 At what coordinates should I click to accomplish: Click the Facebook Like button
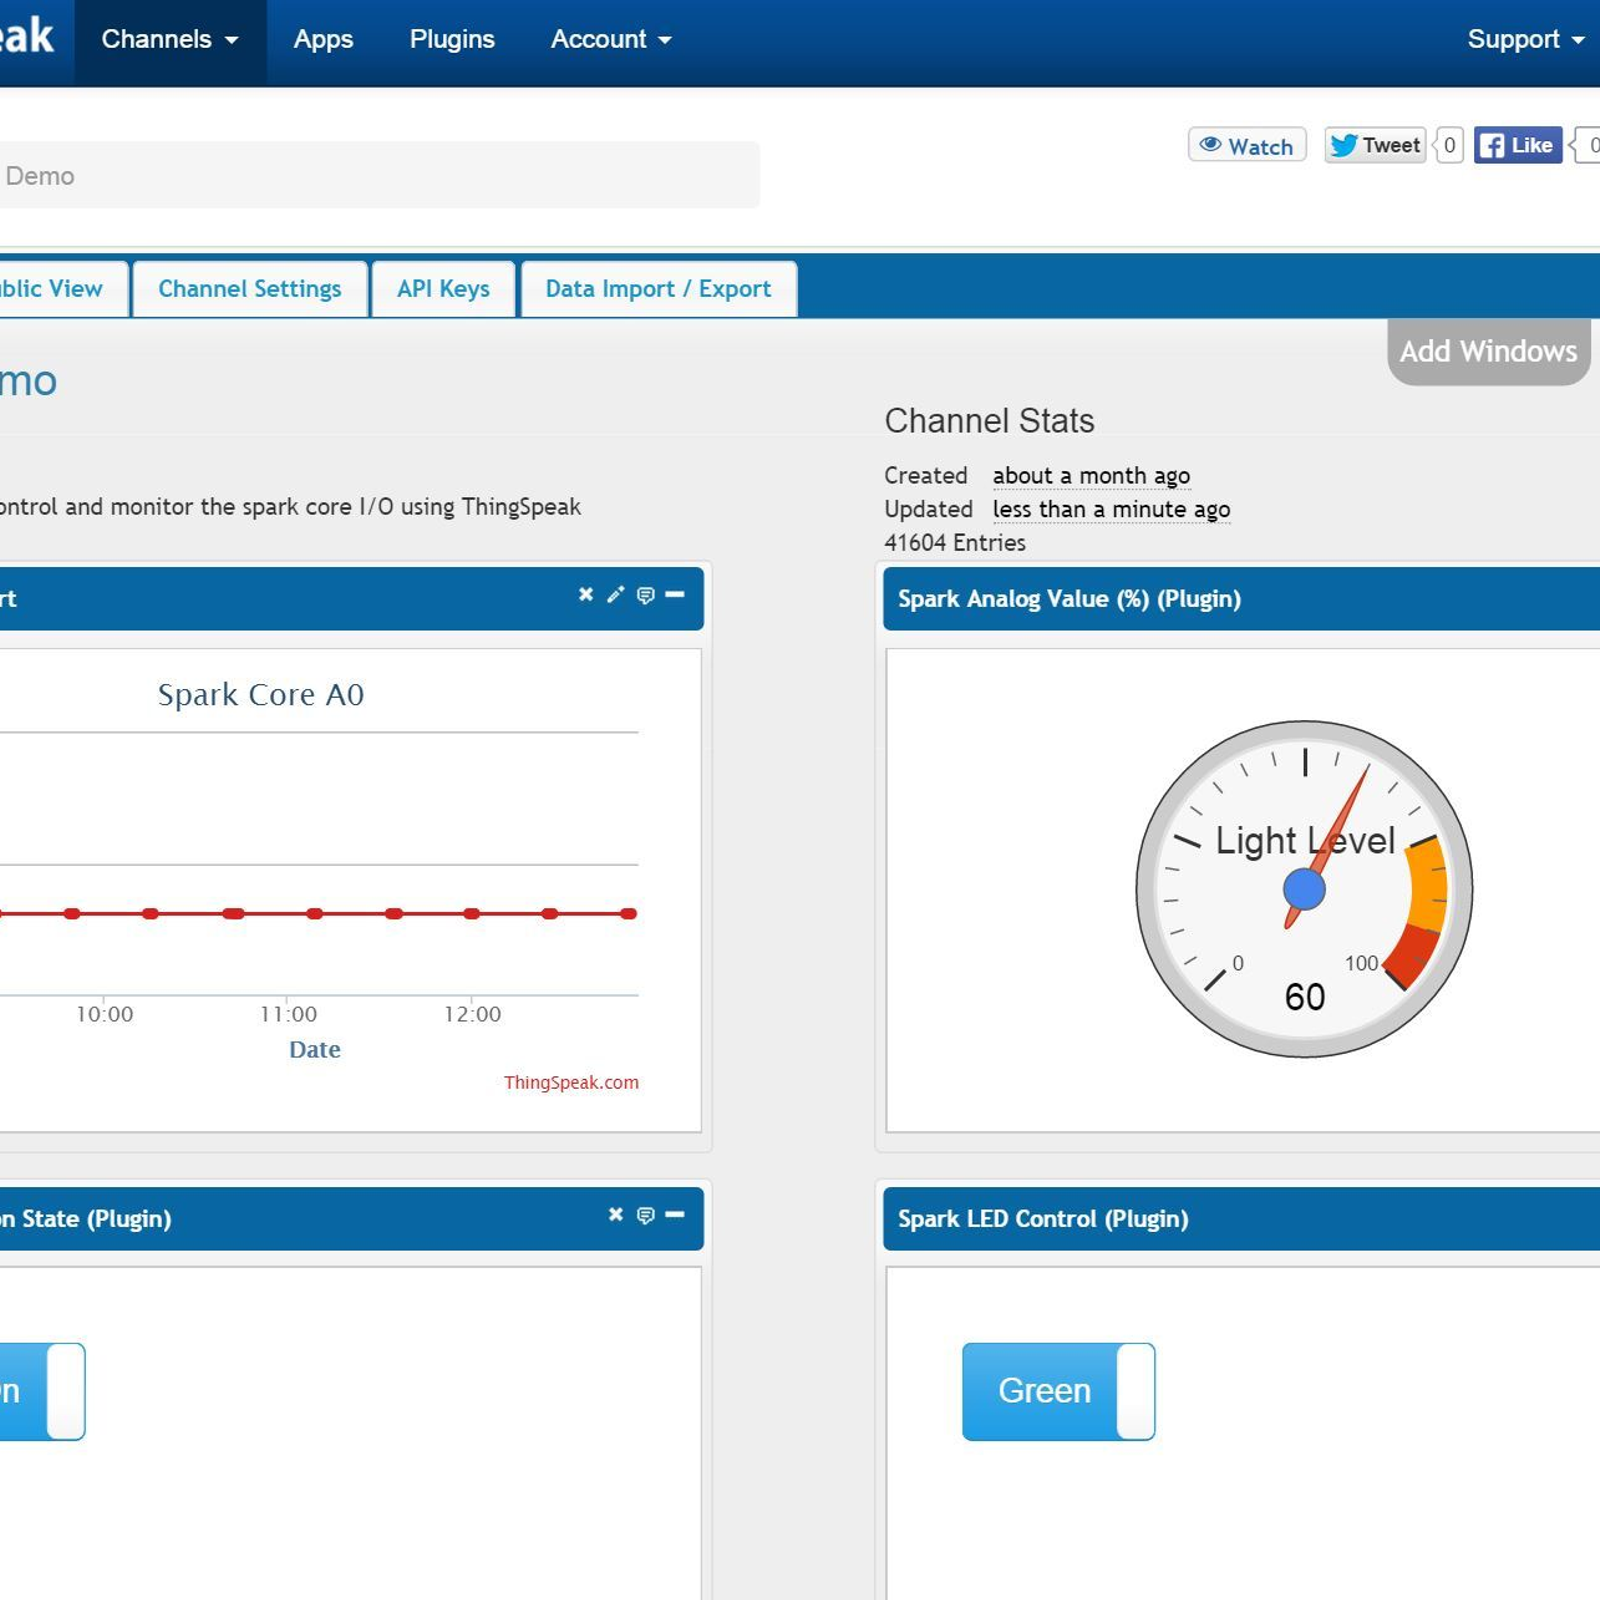pos(1517,145)
